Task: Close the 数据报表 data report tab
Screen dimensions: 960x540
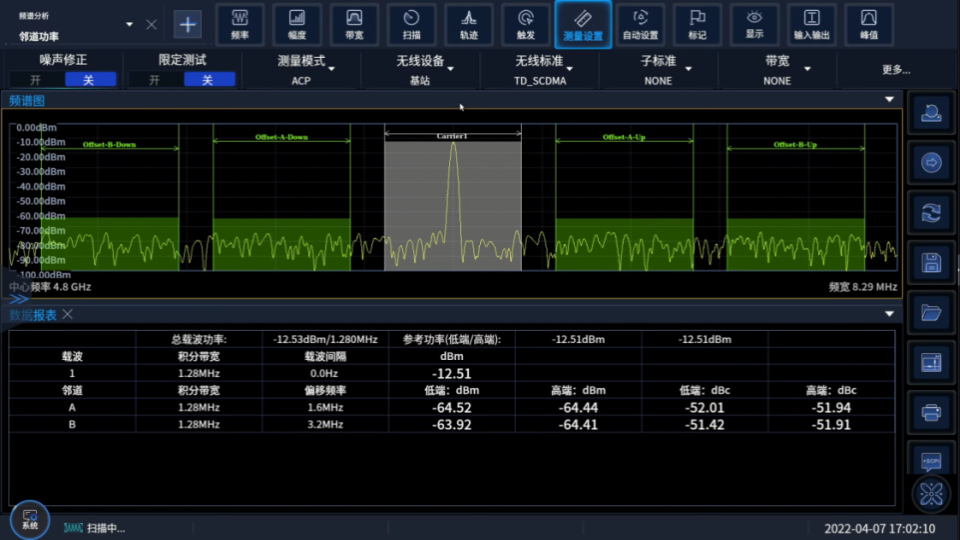Action: point(68,315)
